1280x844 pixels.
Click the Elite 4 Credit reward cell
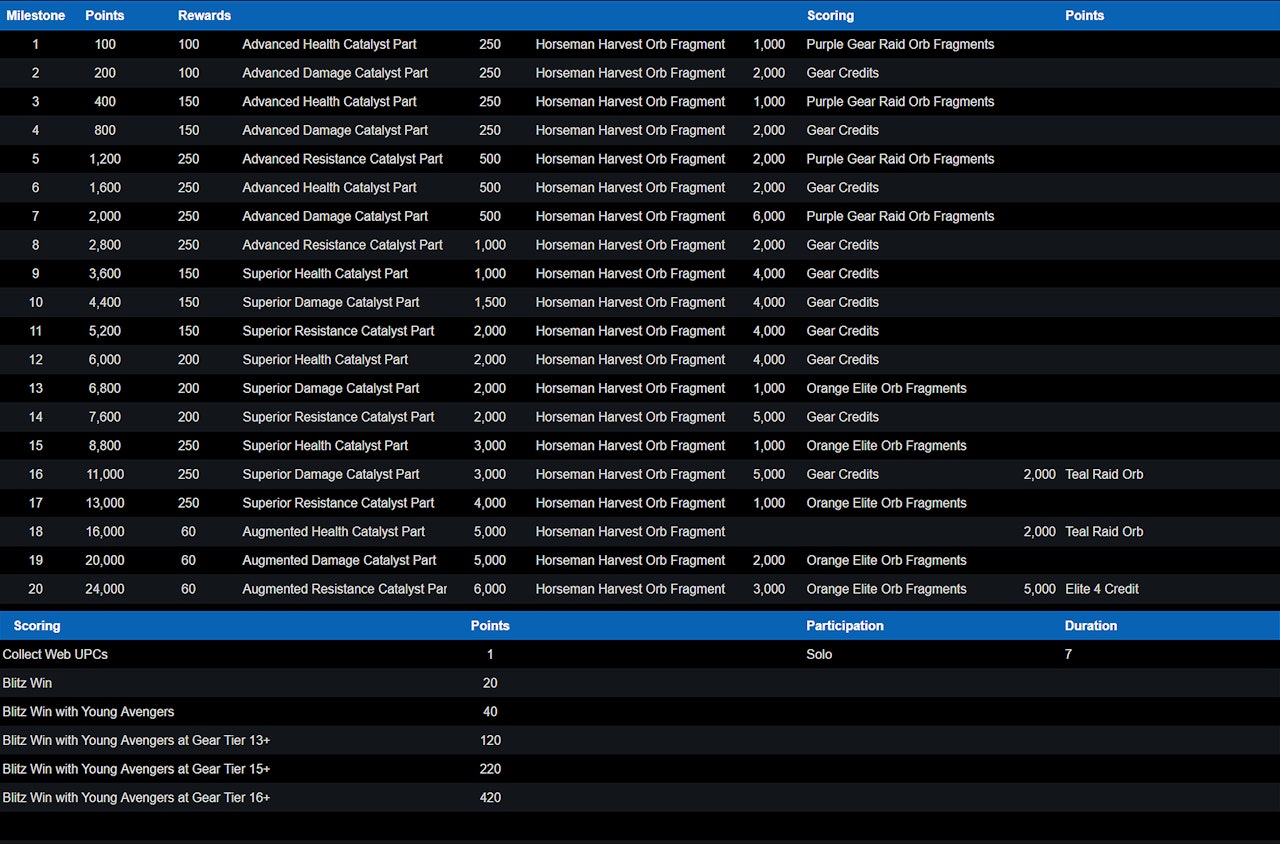[x=1102, y=589]
